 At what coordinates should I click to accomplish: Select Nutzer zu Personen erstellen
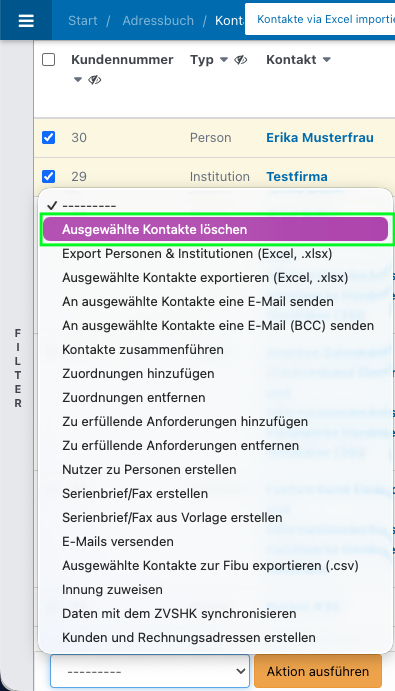coord(215,469)
